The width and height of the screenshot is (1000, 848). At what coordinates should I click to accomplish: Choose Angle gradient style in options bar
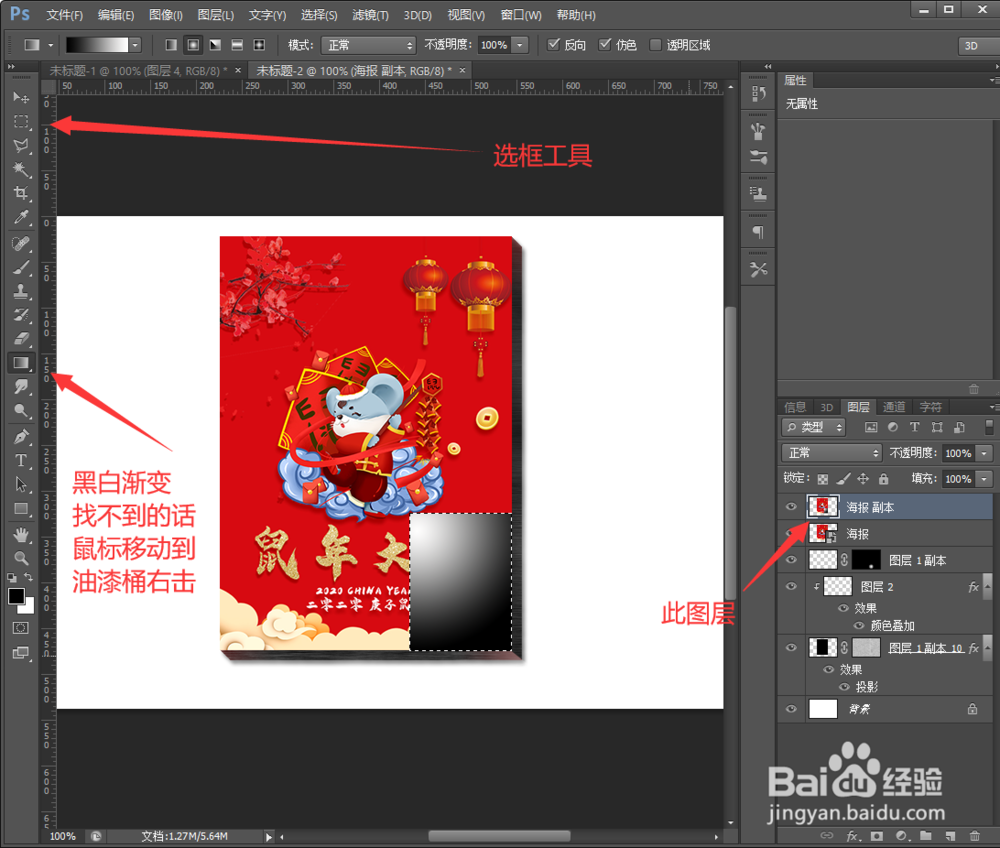[x=216, y=45]
